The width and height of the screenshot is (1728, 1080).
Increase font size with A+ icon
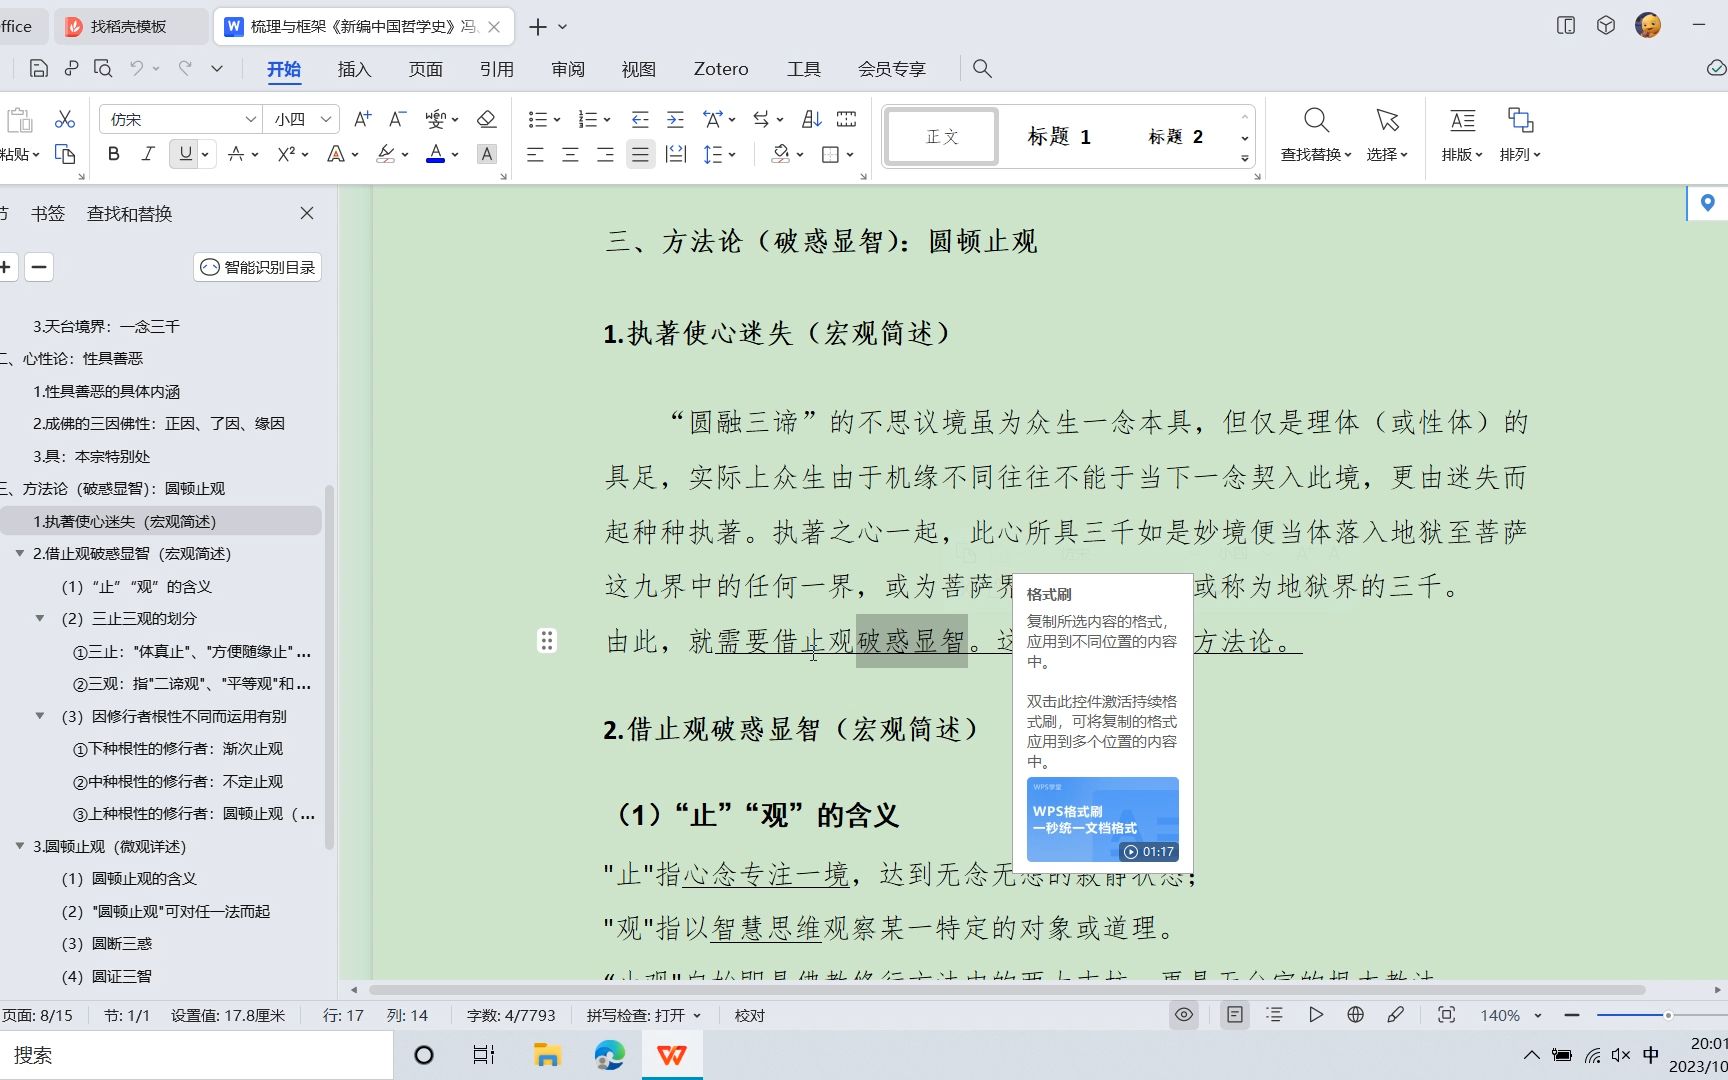click(x=363, y=119)
